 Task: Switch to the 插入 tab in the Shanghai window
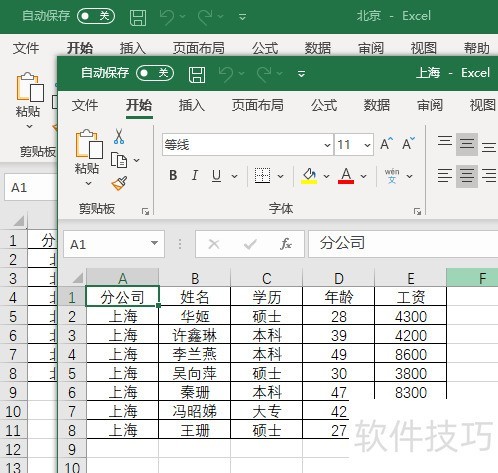[192, 105]
